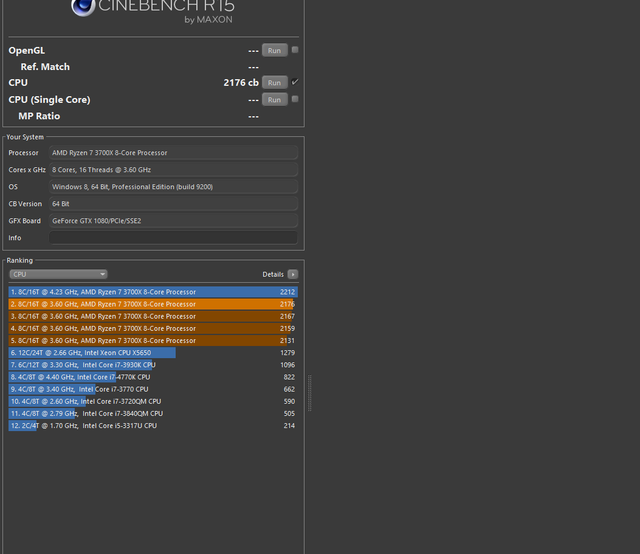The image size is (640, 554).
Task: Click the OpenGL label
Action: point(27,51)
